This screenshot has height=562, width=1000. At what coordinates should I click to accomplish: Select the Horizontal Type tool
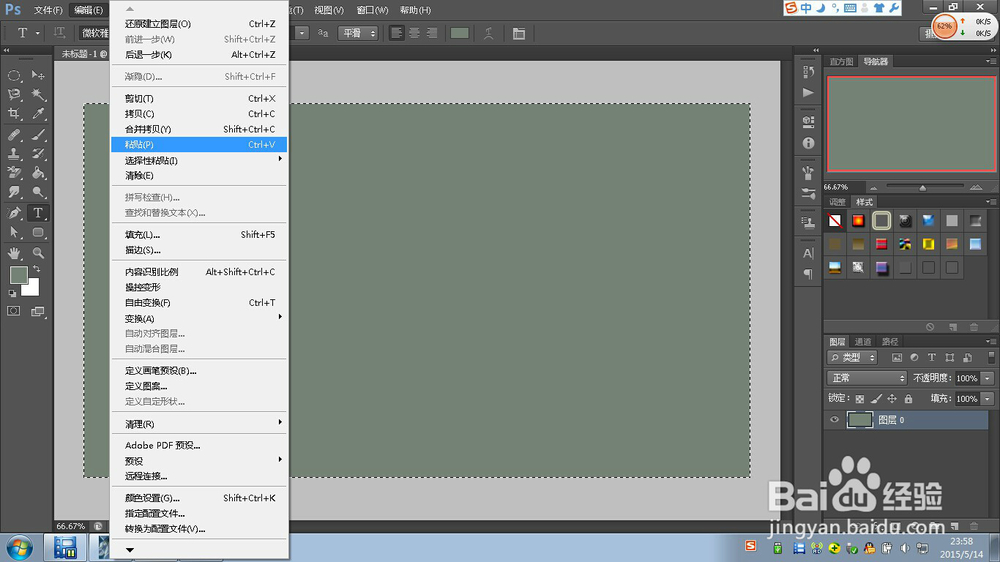tap(38, 213)
